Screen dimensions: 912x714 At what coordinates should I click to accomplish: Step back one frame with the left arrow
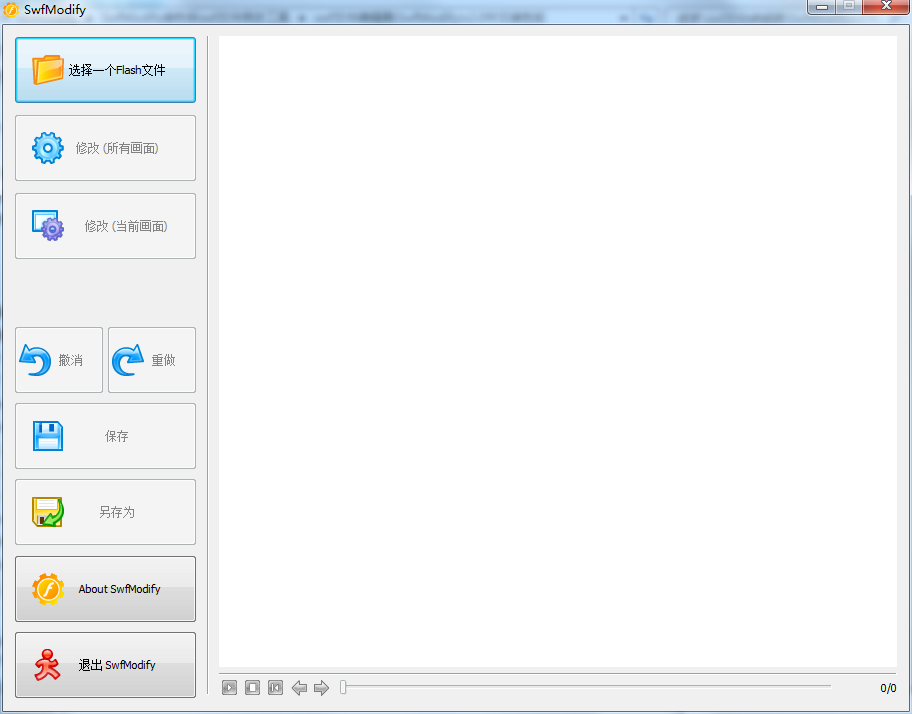point(299,687)
